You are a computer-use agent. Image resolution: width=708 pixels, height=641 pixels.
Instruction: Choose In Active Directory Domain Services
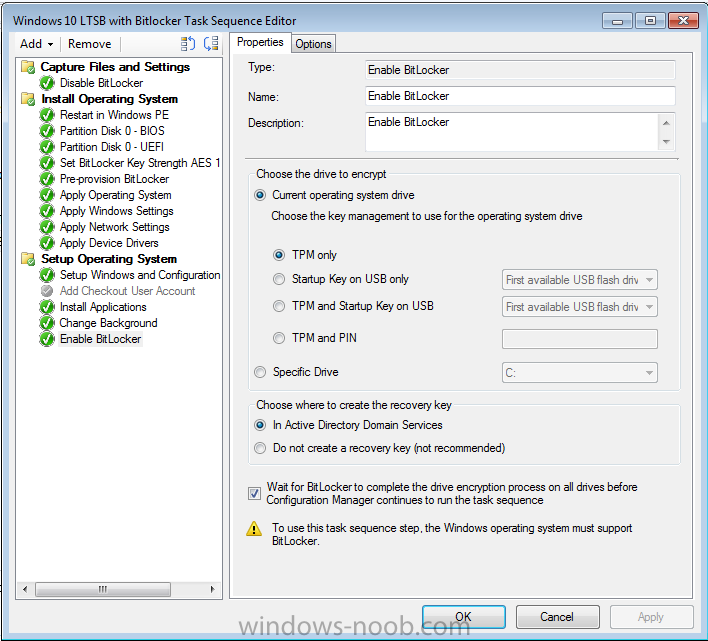pos(260,425)
